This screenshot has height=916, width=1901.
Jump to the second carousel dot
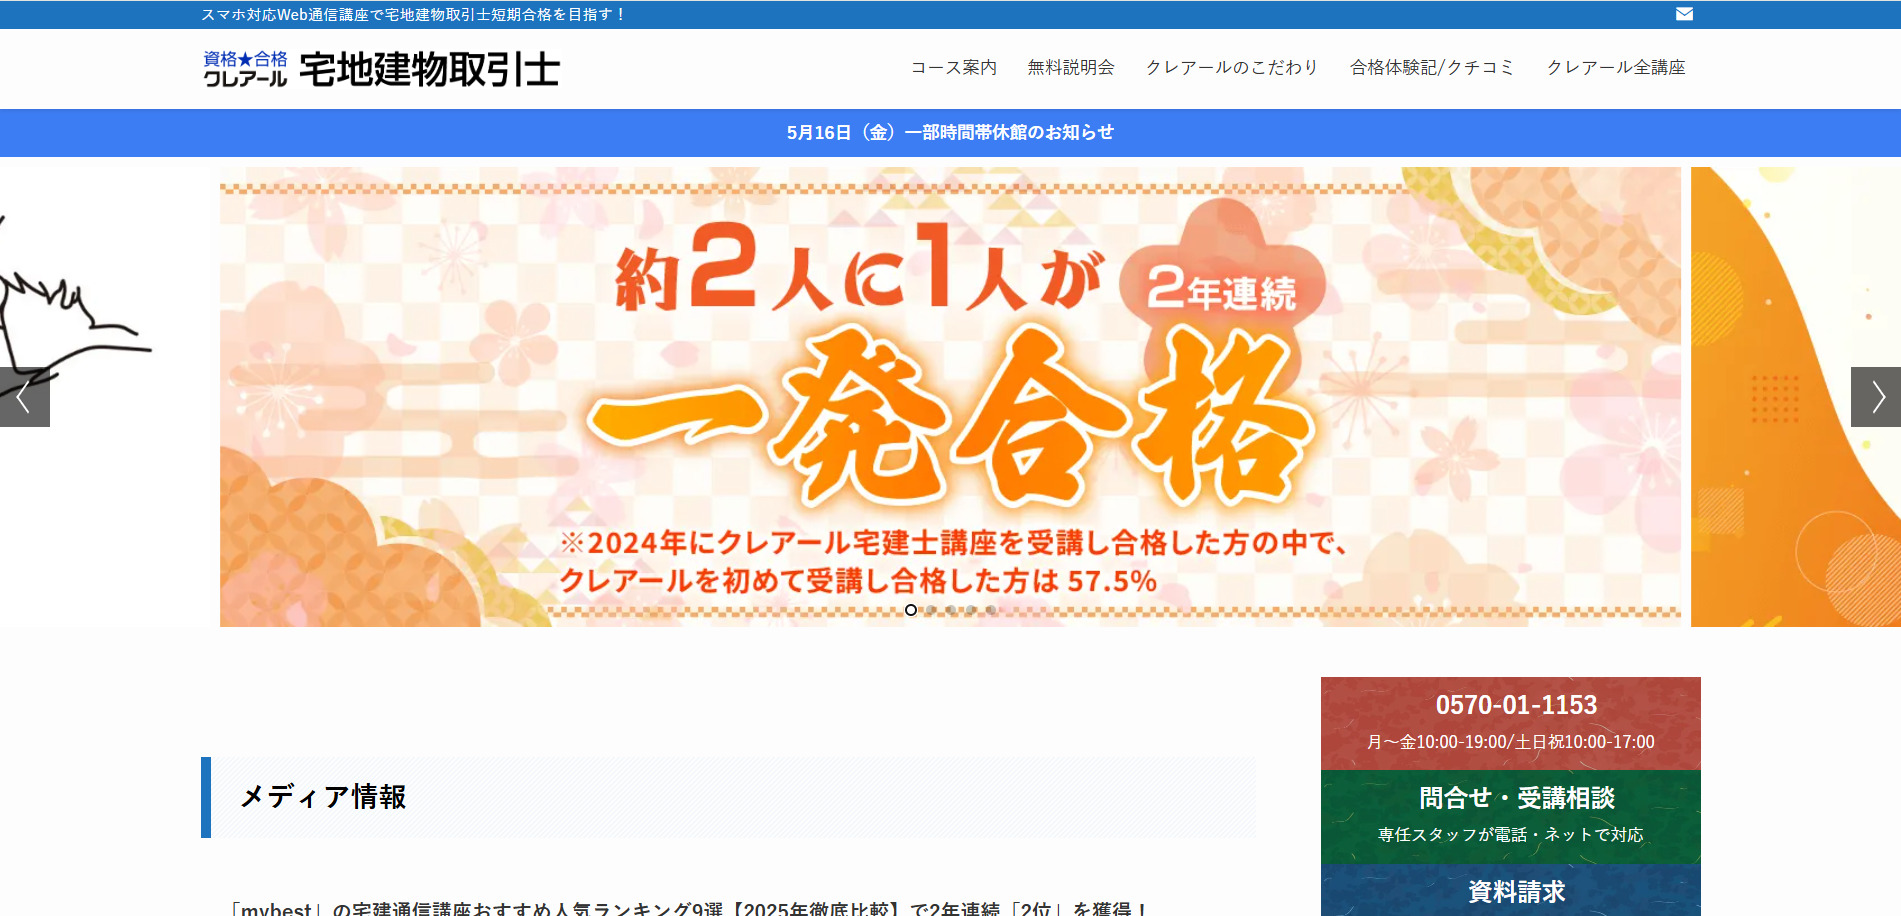[931, 610]
